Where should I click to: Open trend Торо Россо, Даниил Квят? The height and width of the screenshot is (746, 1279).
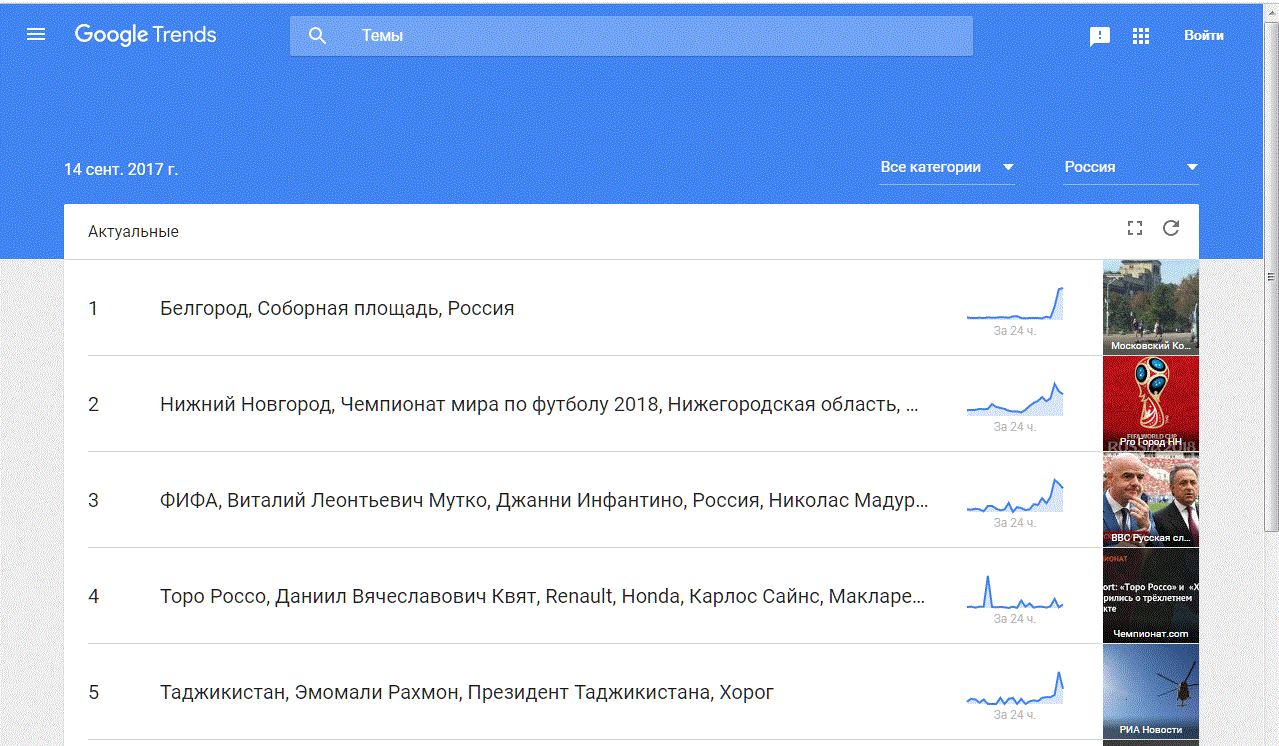point(543,596)
